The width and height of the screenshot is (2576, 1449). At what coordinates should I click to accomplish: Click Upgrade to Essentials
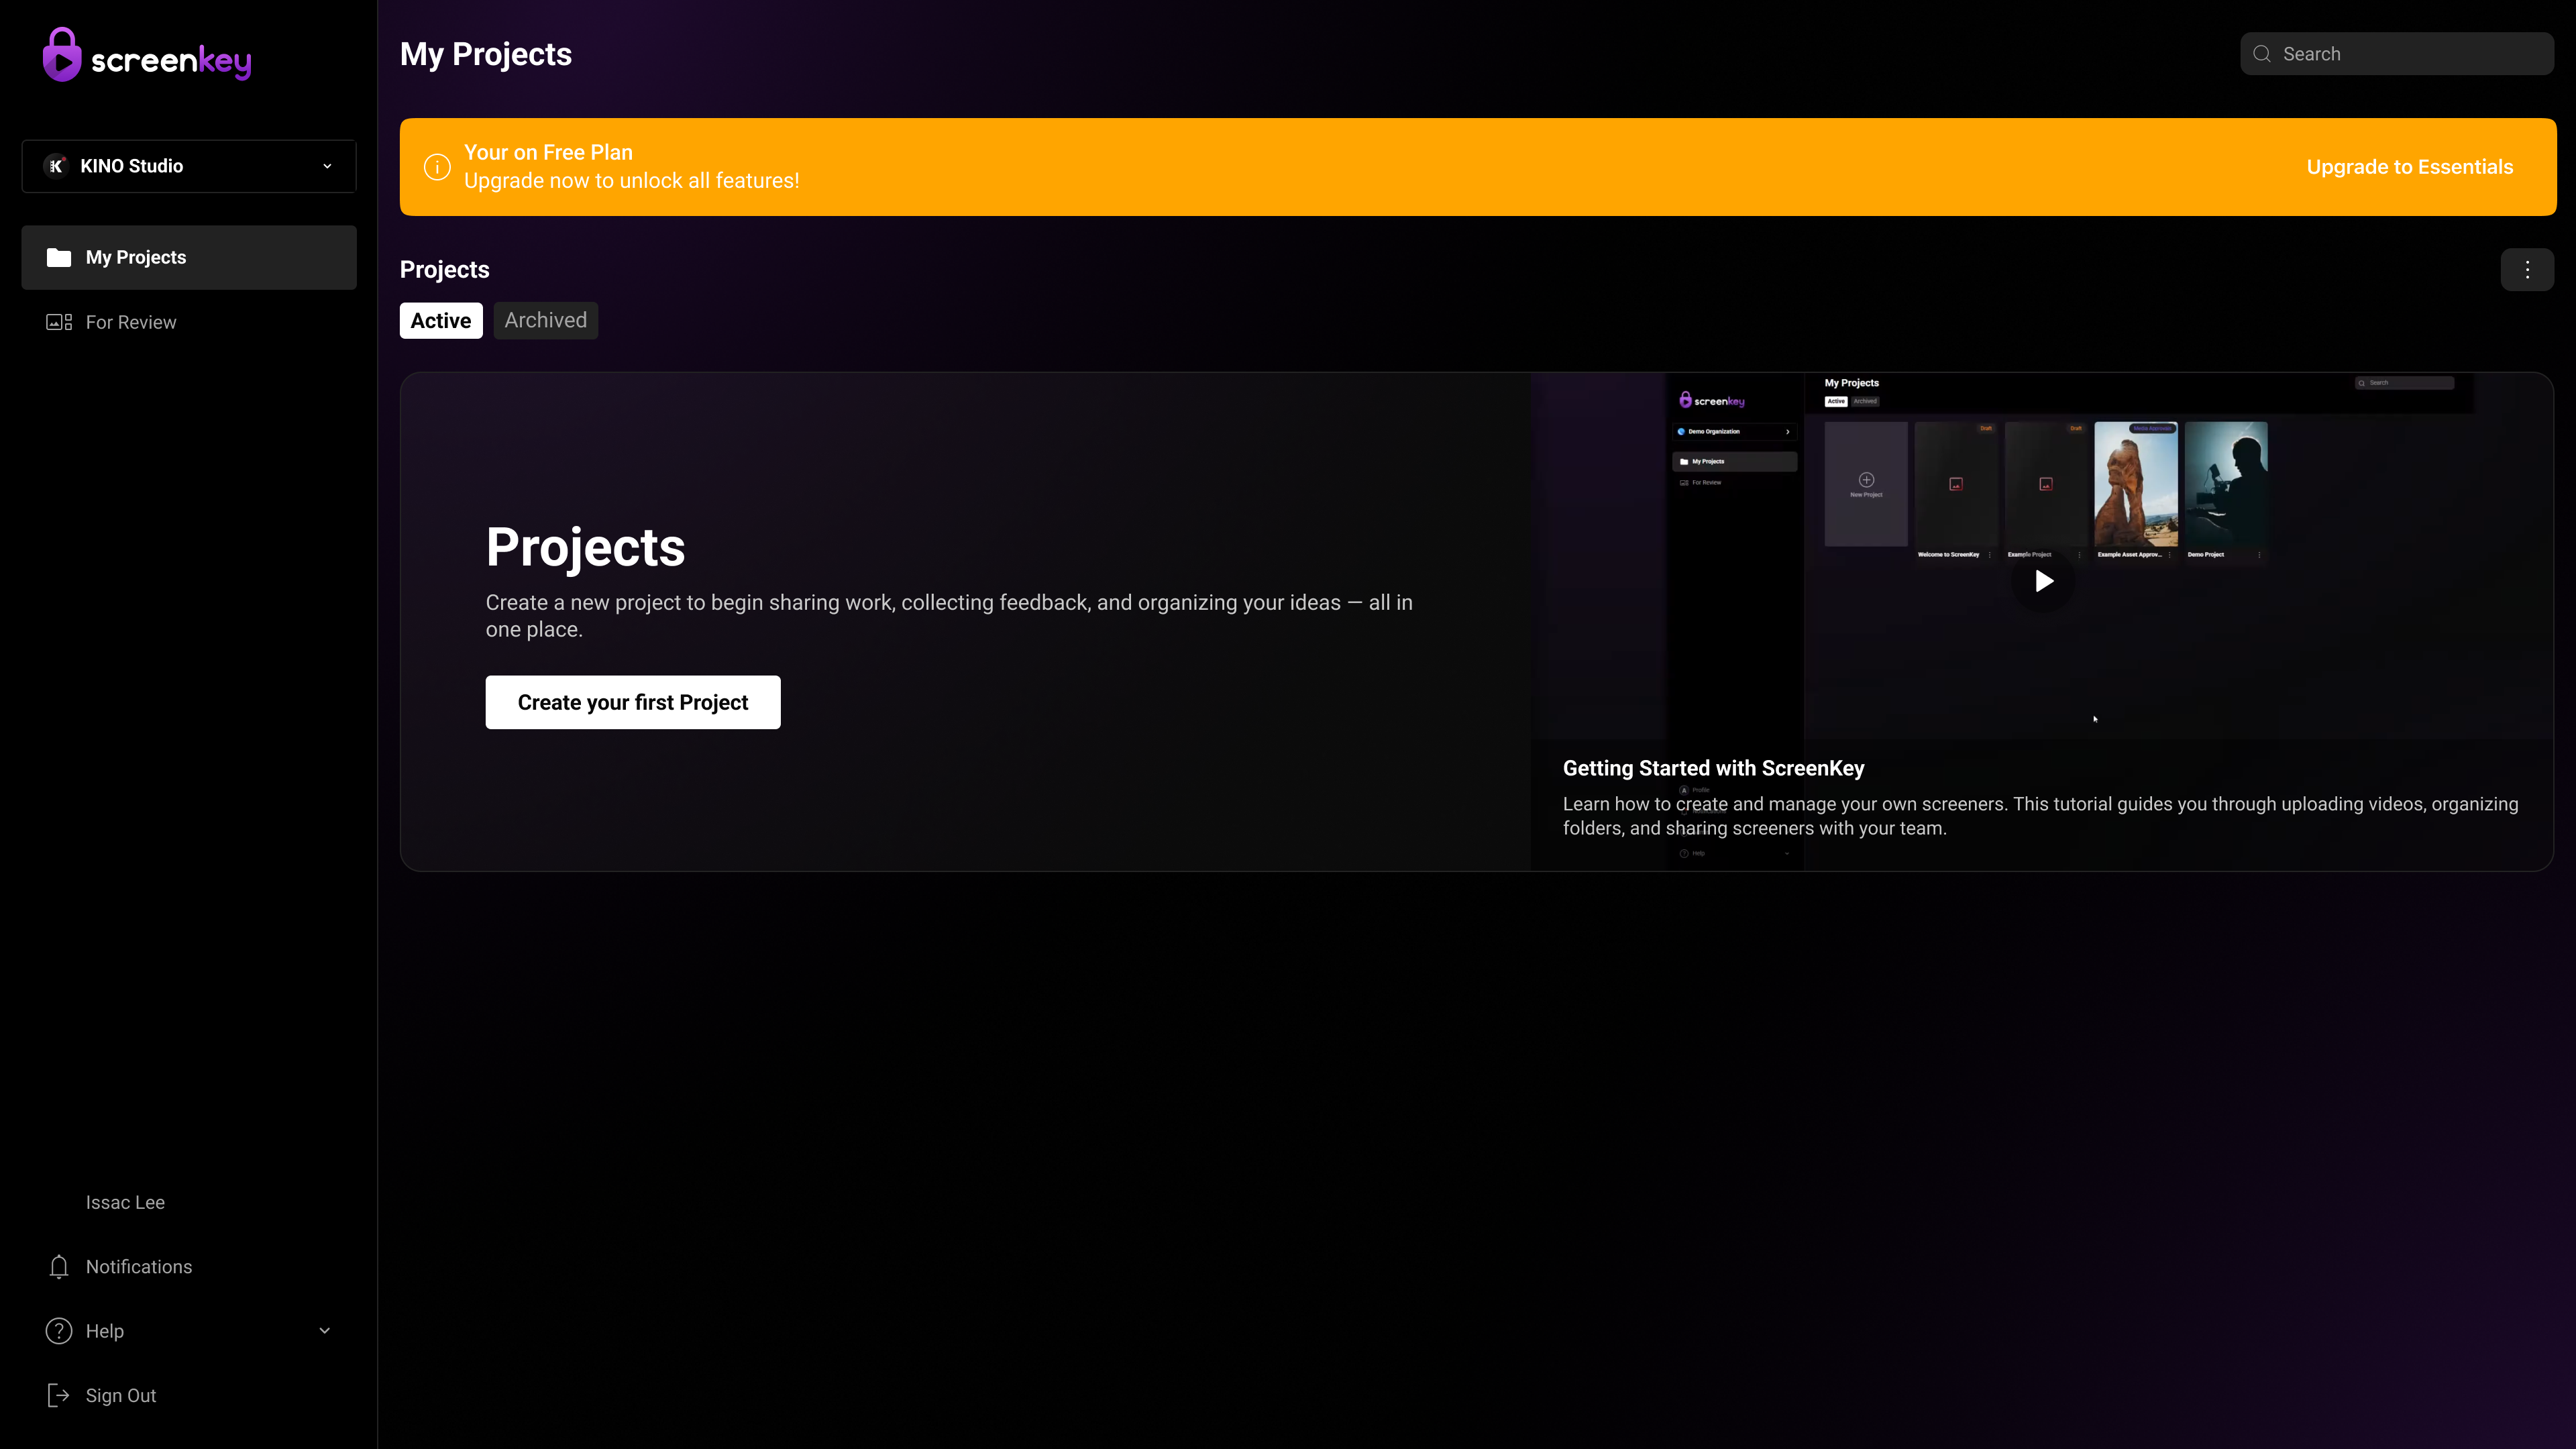[x=2409, y=166]
